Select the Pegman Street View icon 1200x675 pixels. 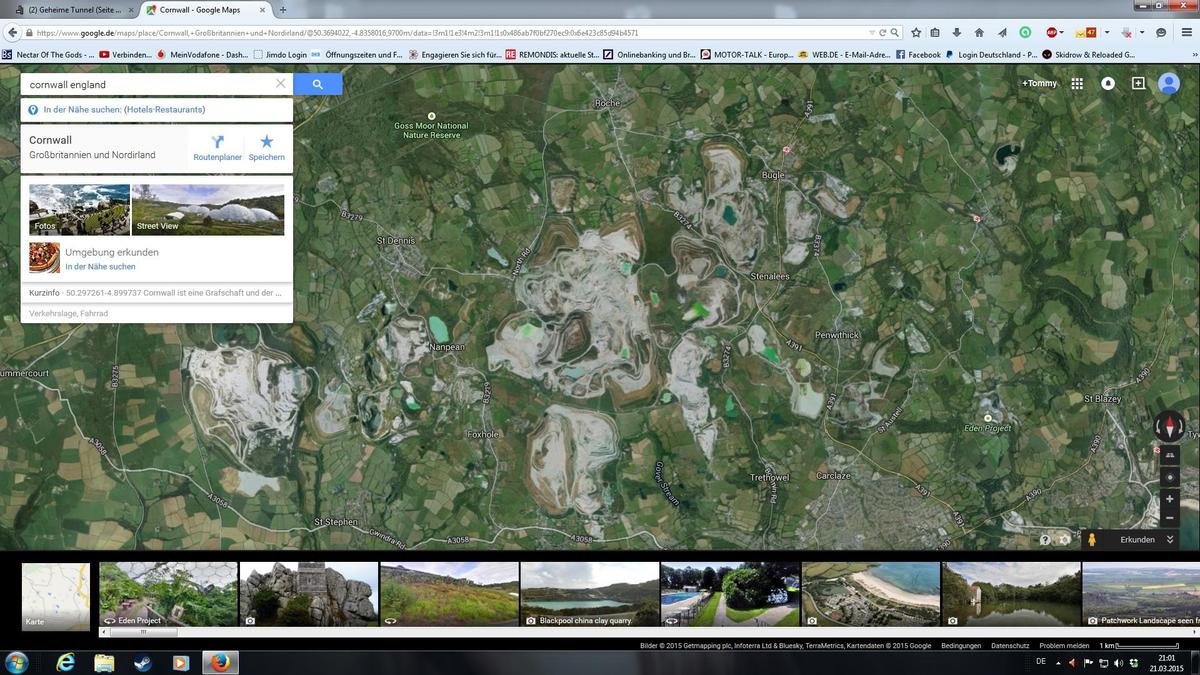(x=1092, y=540)
